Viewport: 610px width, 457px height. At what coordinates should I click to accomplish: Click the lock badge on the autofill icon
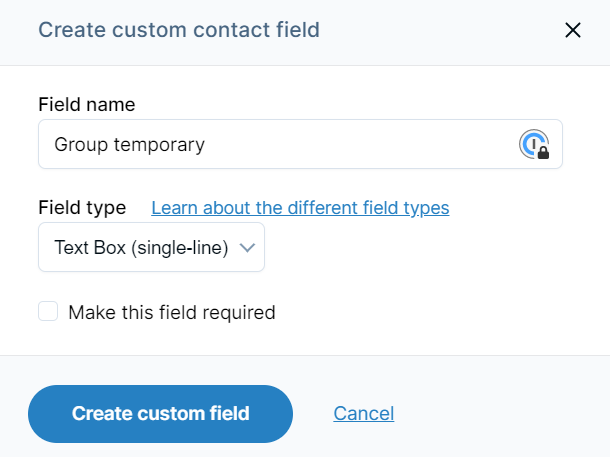(x=543, y=153)
